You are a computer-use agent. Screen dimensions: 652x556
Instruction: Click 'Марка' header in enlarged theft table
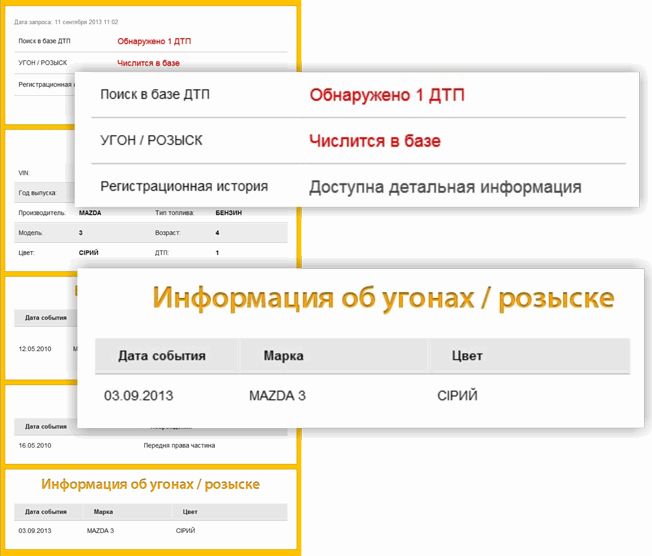284,356
